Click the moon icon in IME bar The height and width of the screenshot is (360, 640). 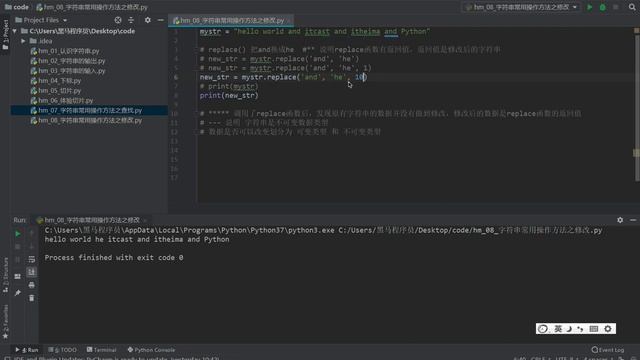click(x=569, y=329)
